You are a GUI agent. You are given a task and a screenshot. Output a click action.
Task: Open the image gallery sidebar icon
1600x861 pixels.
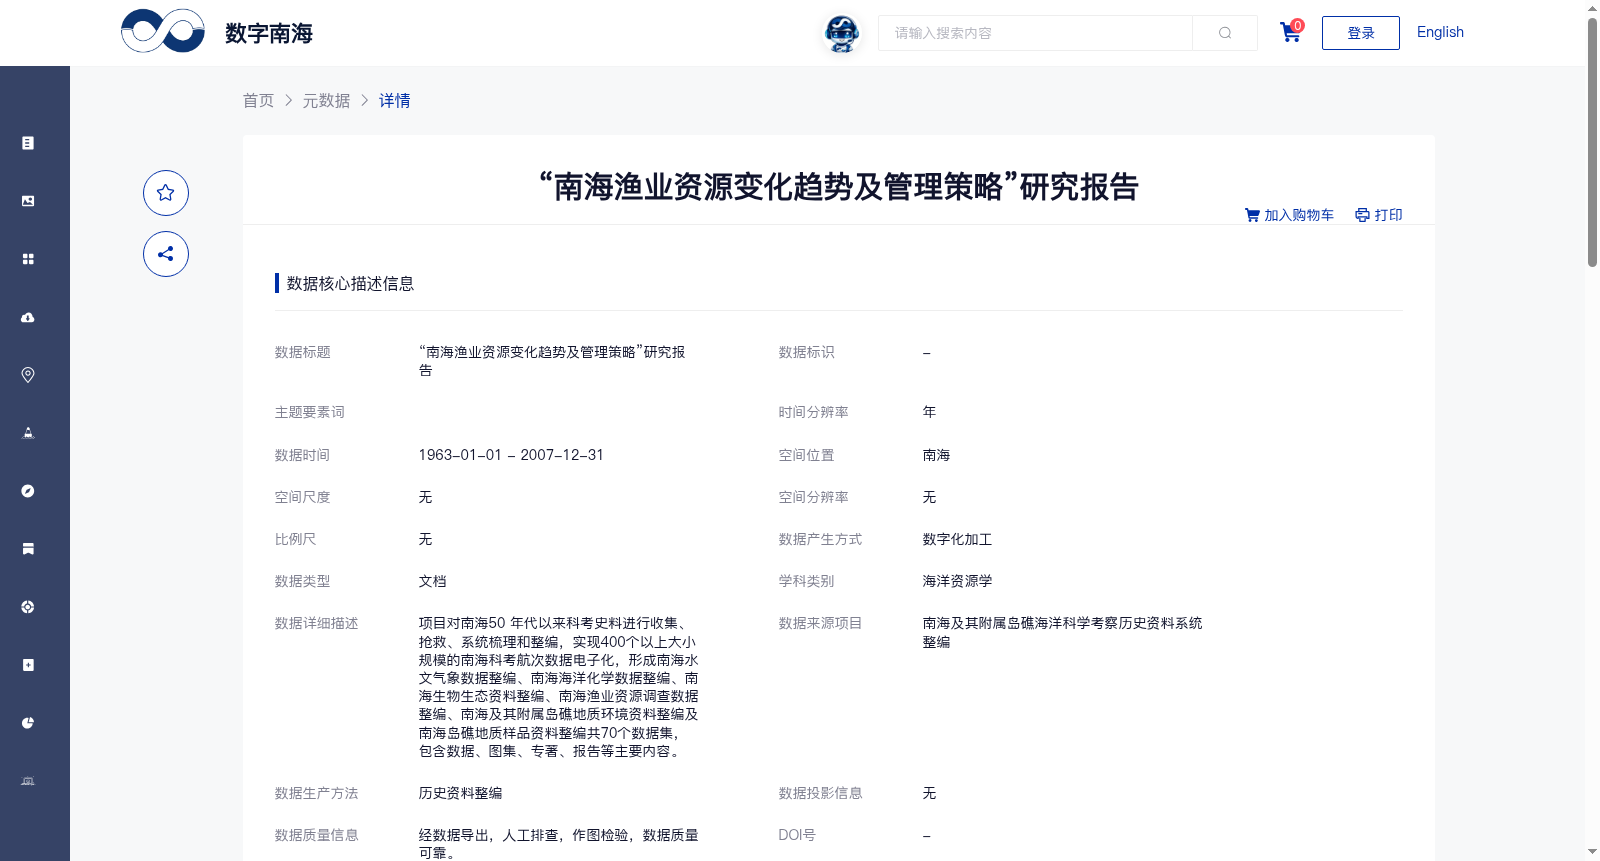28,201
